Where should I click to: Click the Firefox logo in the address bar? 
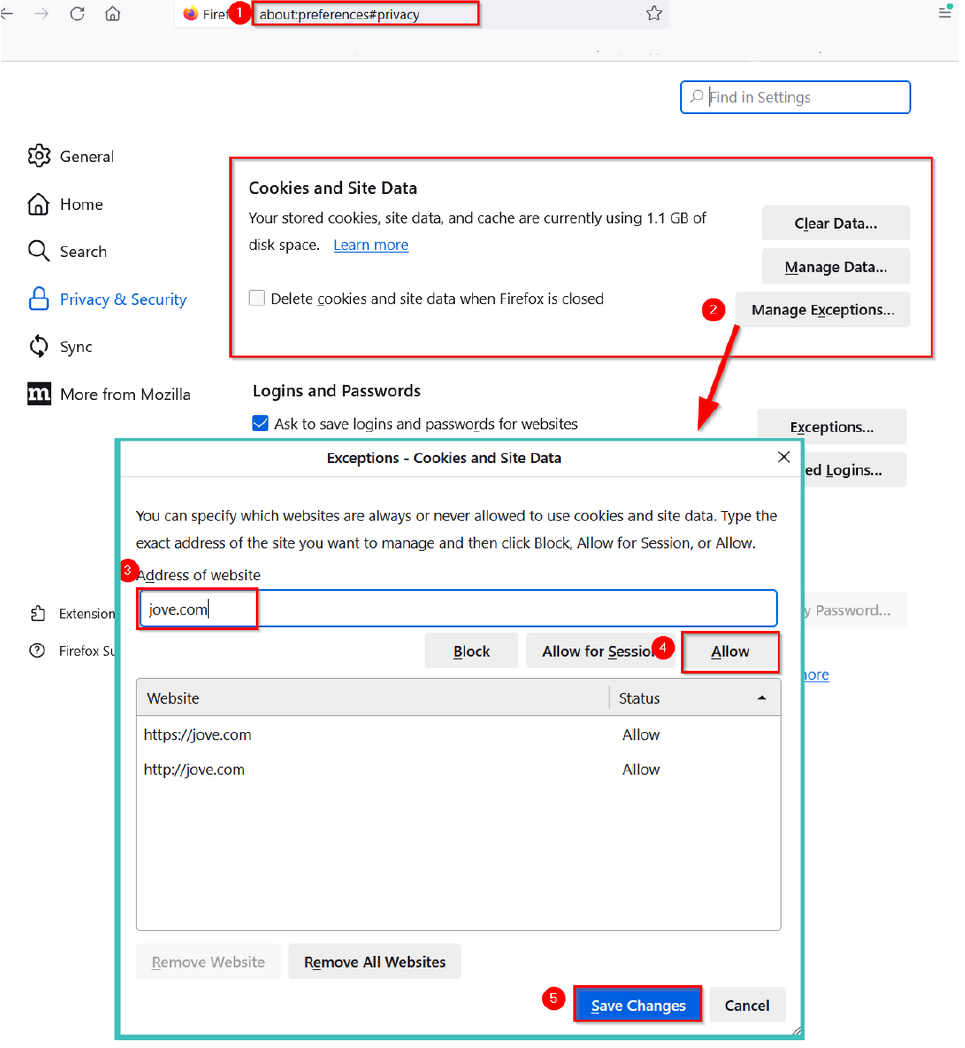190,14
